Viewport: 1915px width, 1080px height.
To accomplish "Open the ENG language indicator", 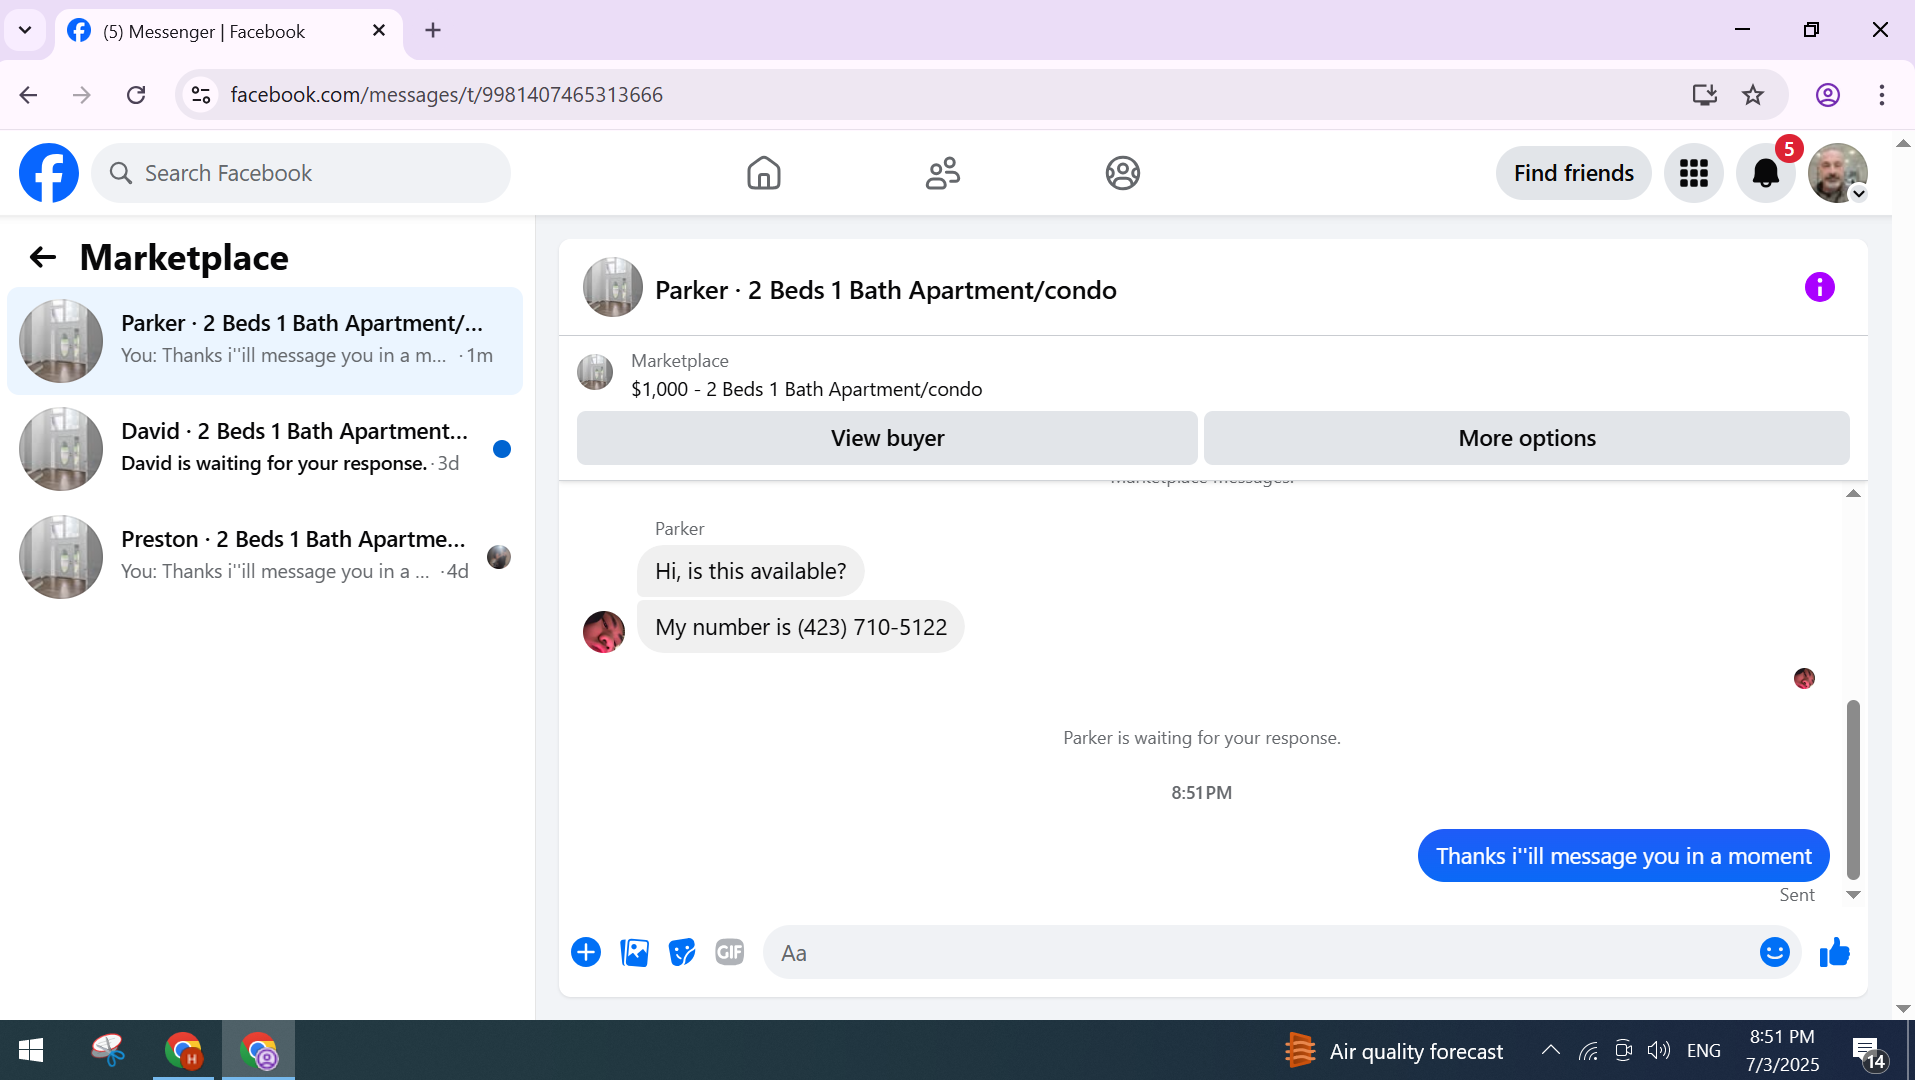I will click(x=1703, y=1051).
